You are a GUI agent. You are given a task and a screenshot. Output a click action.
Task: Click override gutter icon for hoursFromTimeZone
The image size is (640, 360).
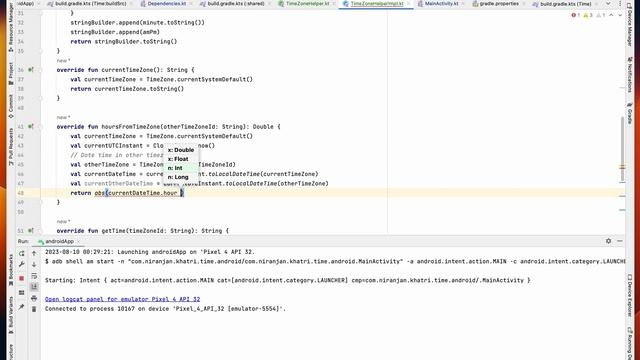click(x=31, y=127)
